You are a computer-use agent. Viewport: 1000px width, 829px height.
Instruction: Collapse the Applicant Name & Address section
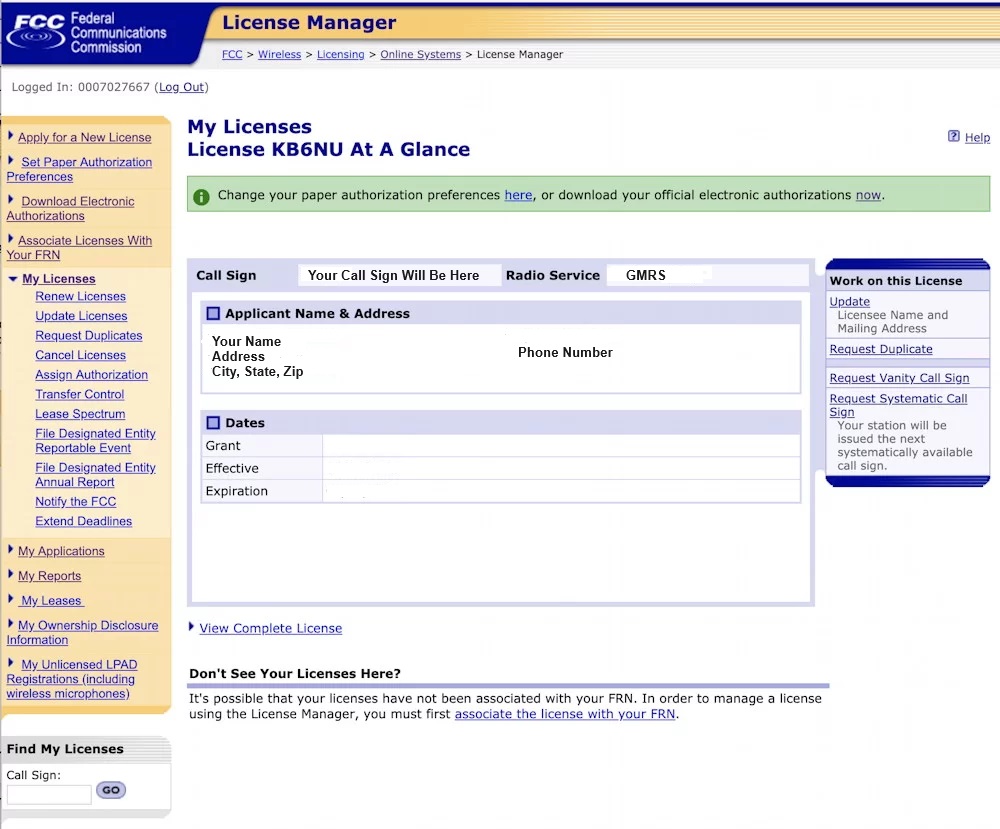(213, 314)
